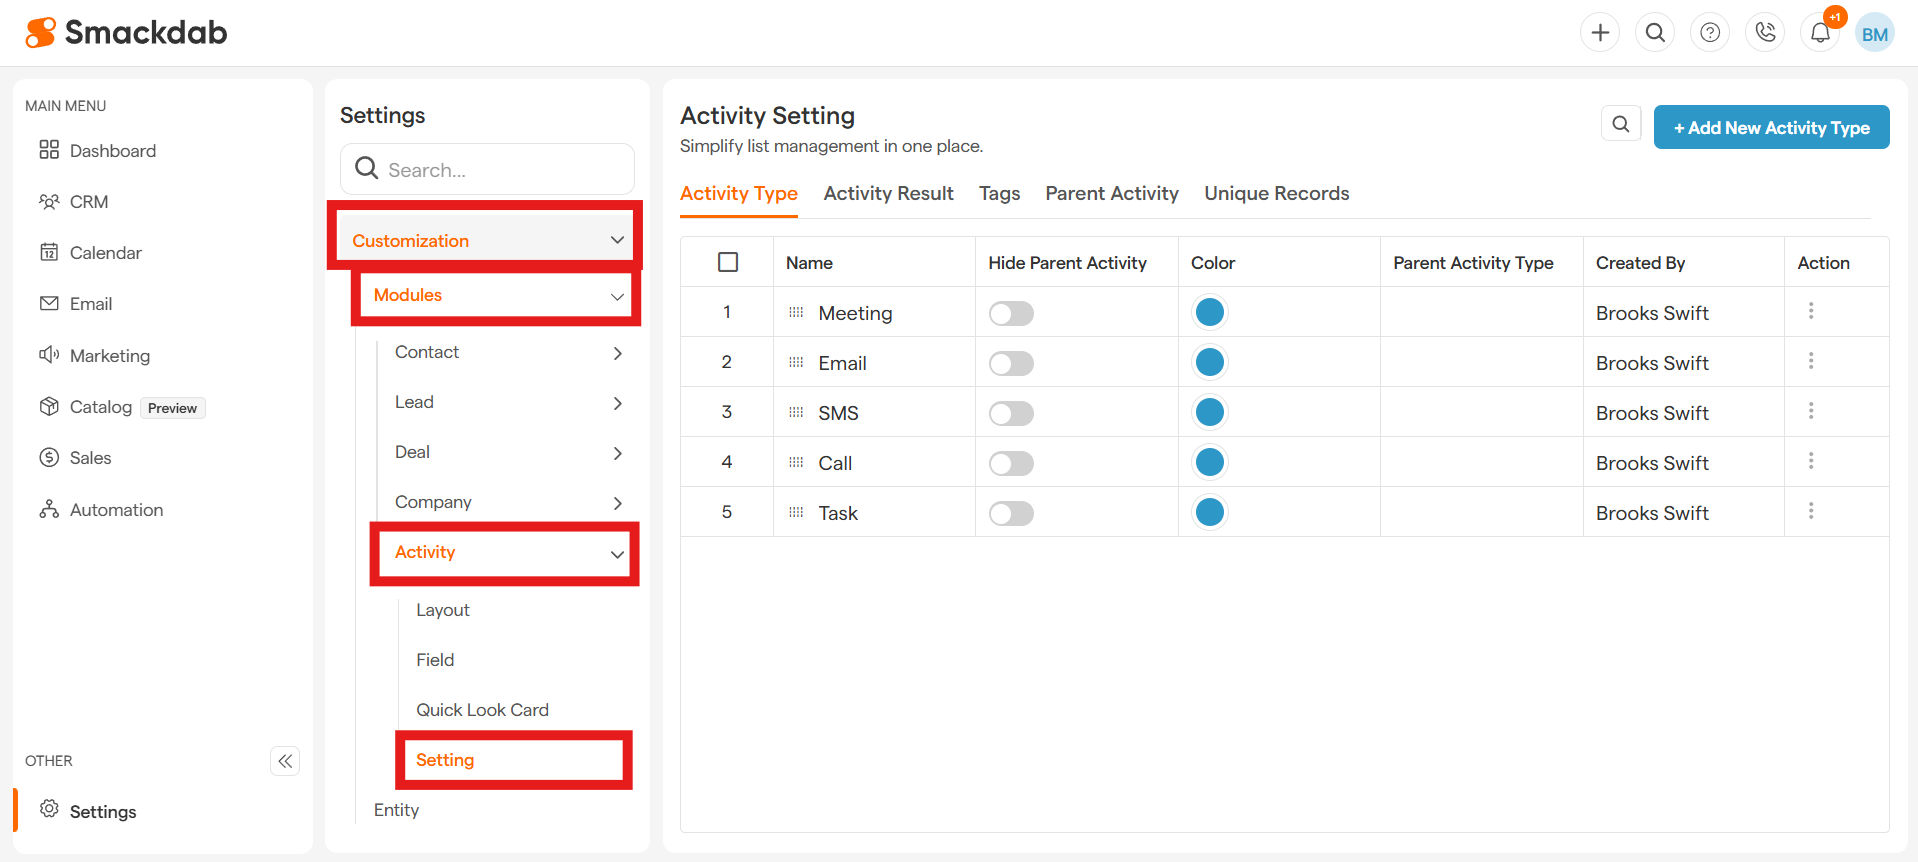1918x862 pixels.
Task: Expand the Deal module submenu
Action: pyautogui.click(x=617, y=453)
